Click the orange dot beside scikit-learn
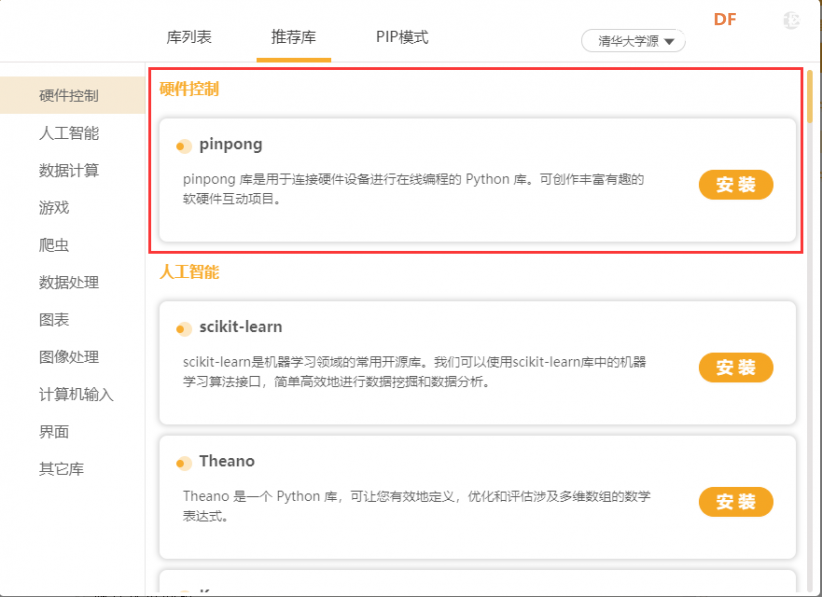 click(183, 329)
